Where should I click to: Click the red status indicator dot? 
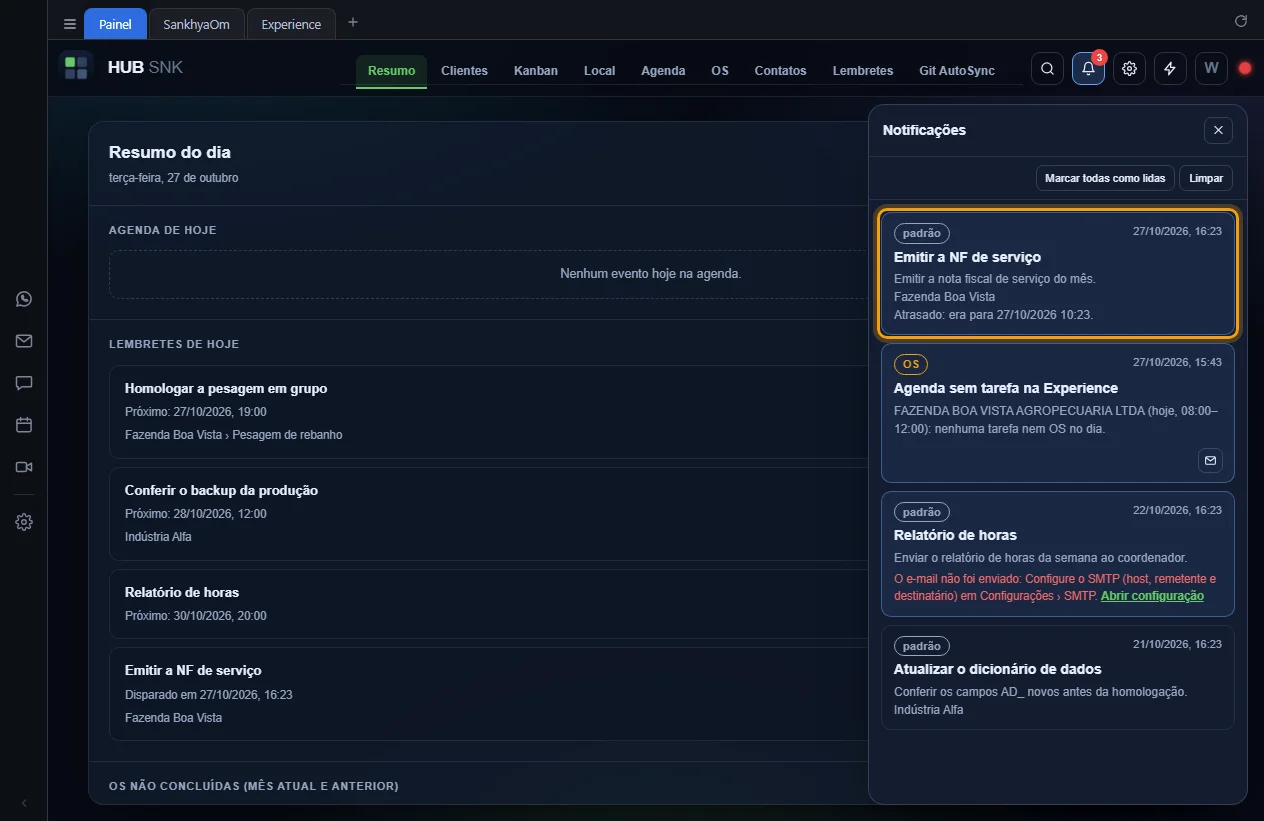[x=1245, y=68]
